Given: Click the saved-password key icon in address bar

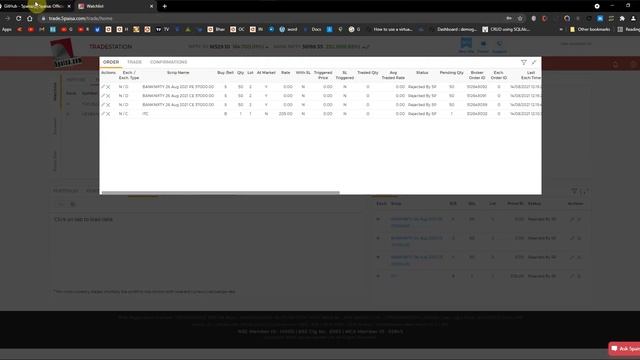Looking at the screenshot, I should tap(509, 18).
